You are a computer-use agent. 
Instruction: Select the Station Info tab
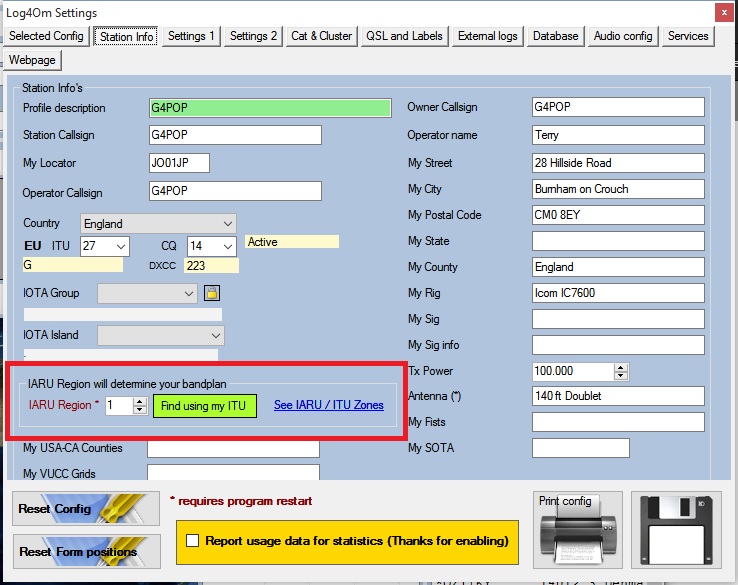[x=126, y=36]
